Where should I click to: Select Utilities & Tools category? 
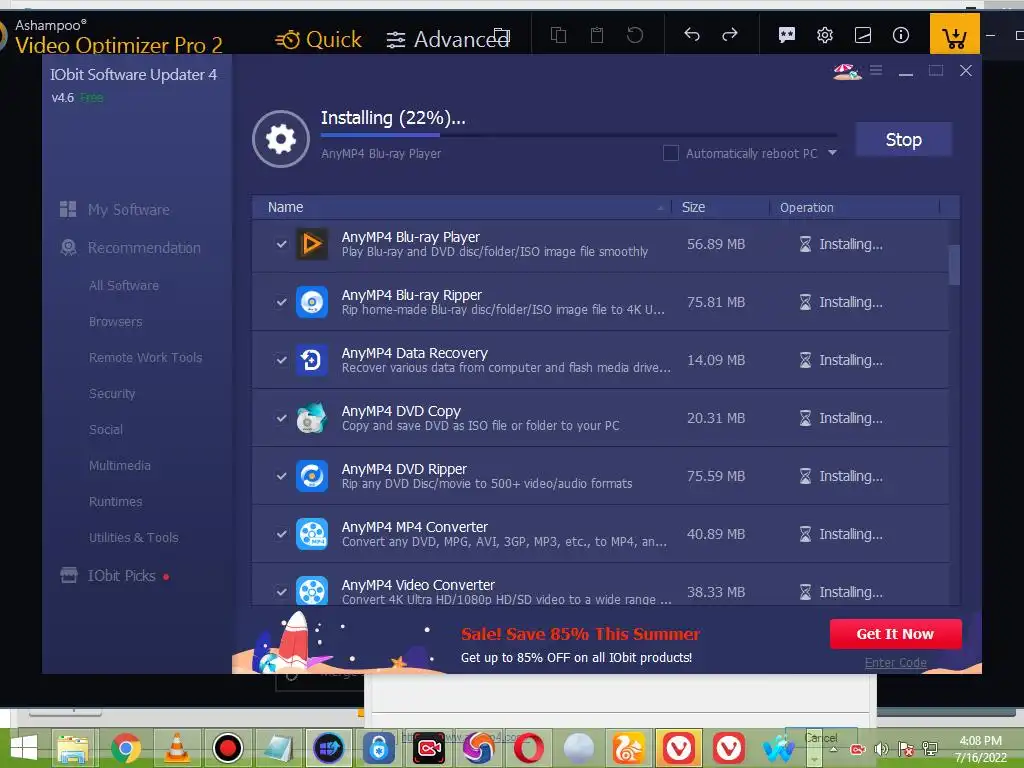[x=134, y=537]
